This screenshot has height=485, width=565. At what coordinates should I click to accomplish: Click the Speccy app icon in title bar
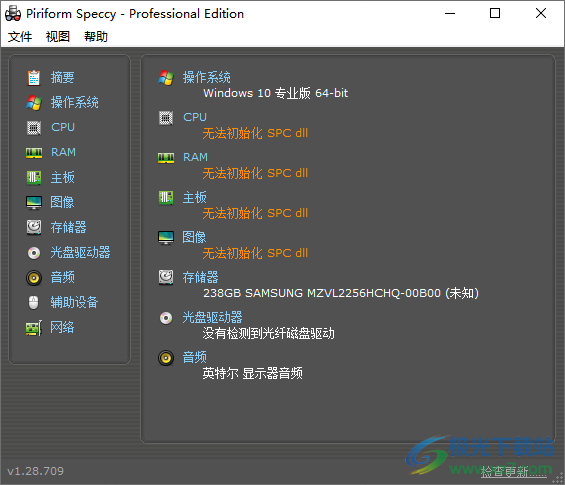13,14
